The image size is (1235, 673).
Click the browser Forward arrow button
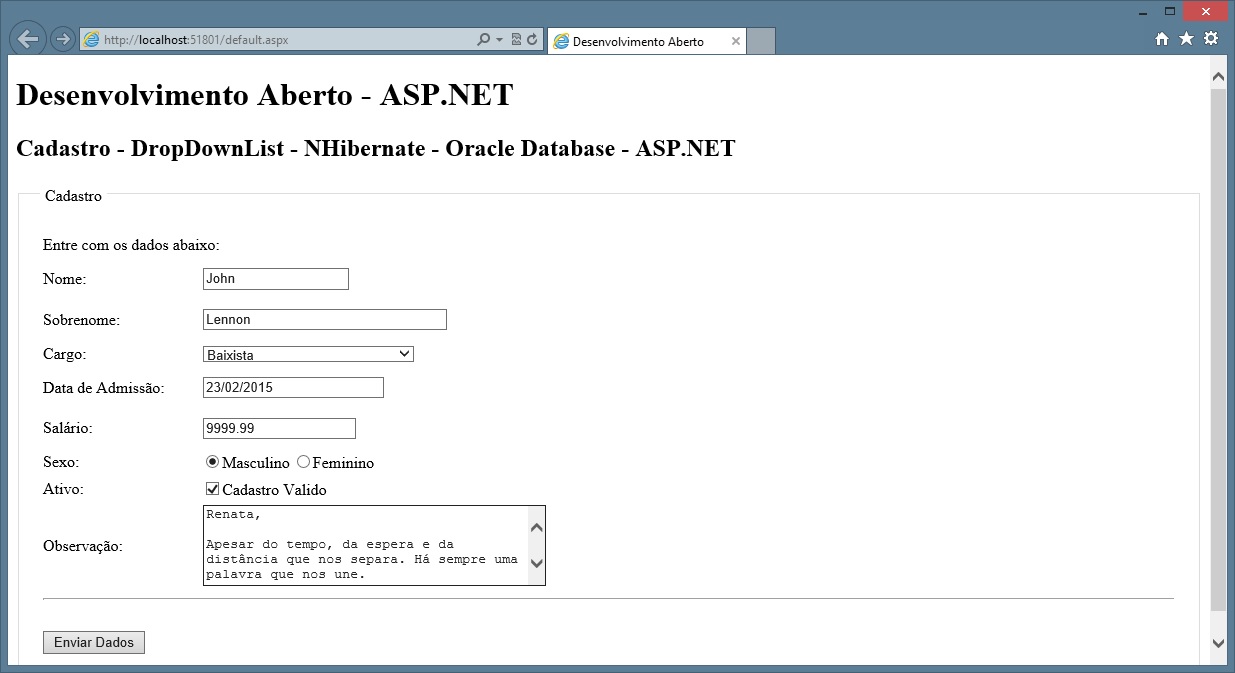point(62,40)
